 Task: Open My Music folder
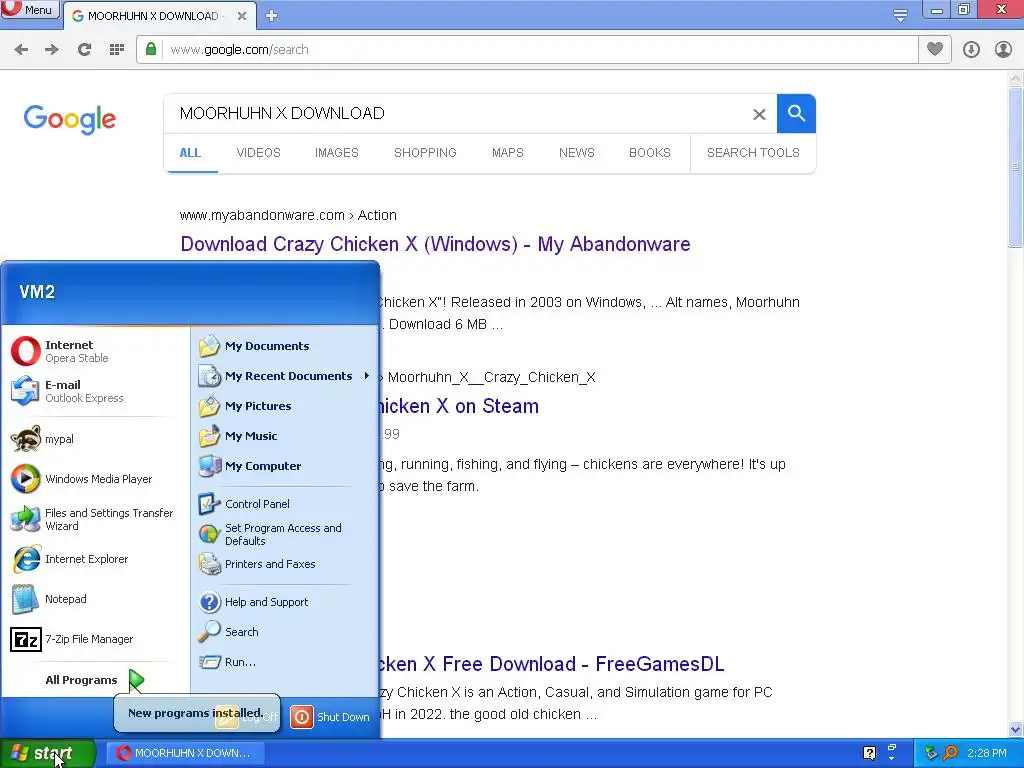[285, 436]
